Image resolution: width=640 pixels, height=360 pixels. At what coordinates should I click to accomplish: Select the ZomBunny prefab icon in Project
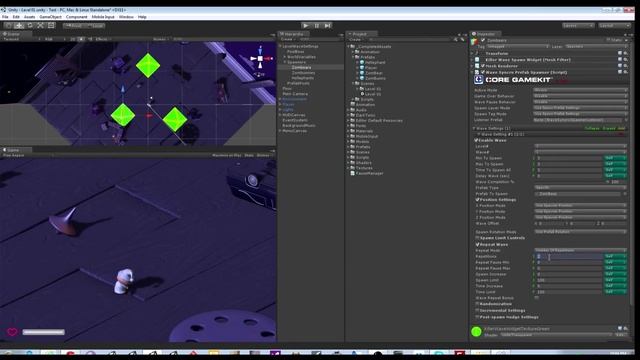(x=362, y=78)
